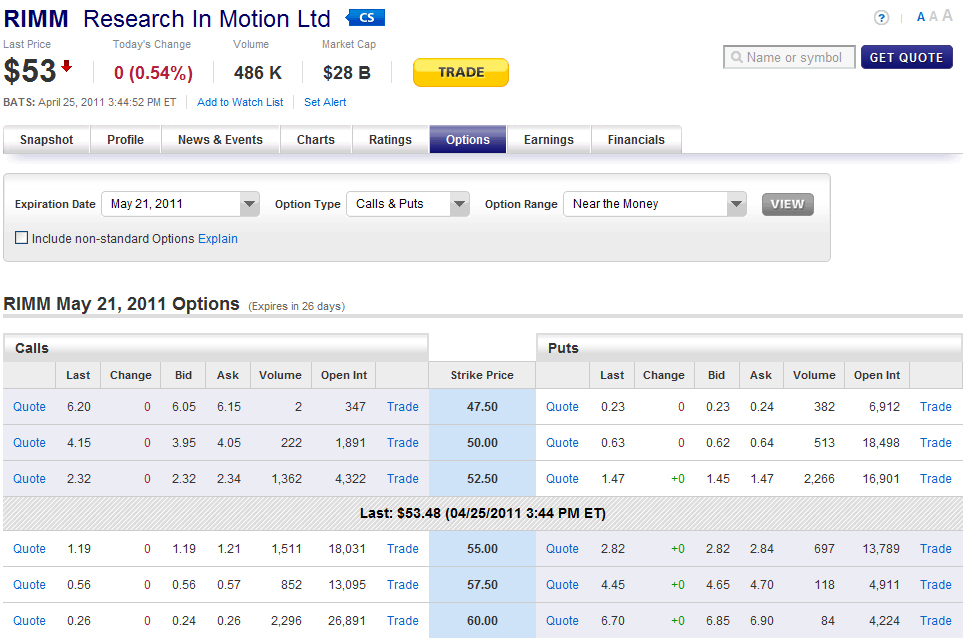Click the Add to Watch List link
Screen dimensions: 970x643
[240, 102]
